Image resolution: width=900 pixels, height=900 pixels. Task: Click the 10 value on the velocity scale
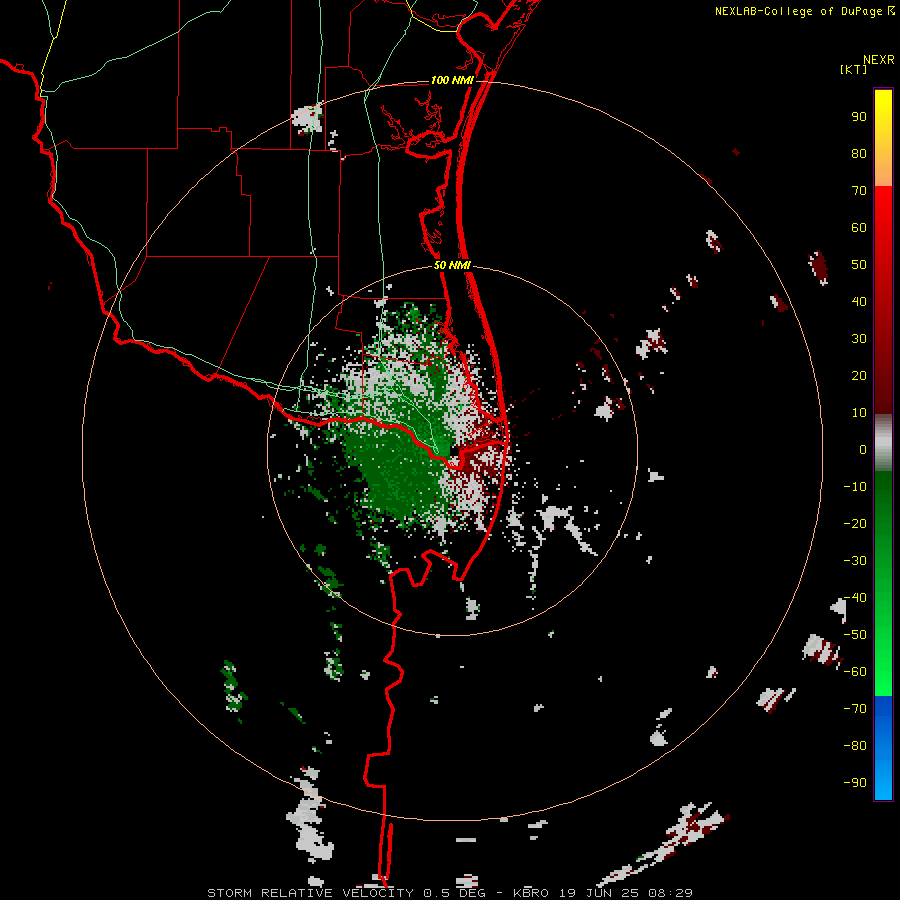pyautogui.click(x=859, y=413)
